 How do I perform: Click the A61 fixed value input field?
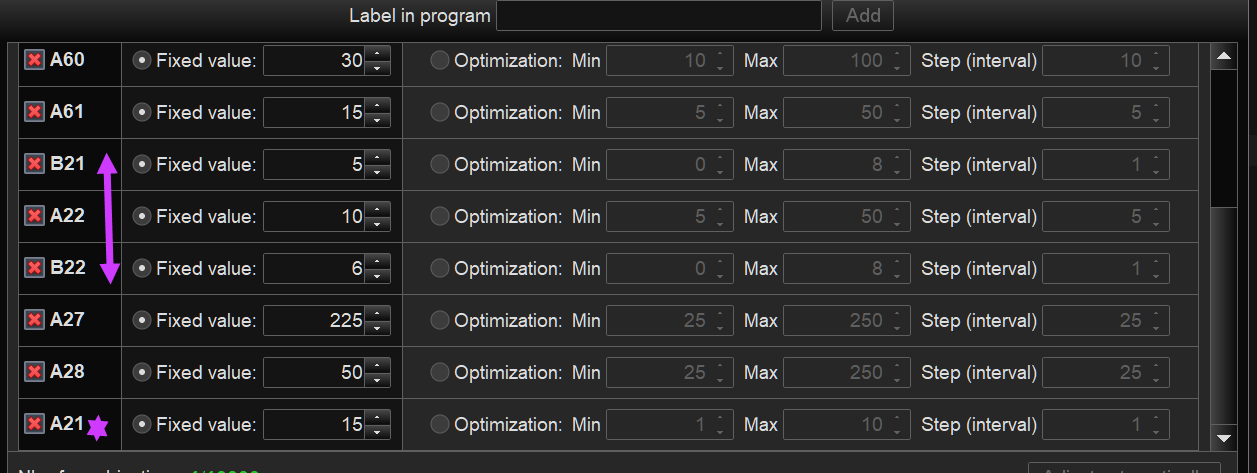314,112
